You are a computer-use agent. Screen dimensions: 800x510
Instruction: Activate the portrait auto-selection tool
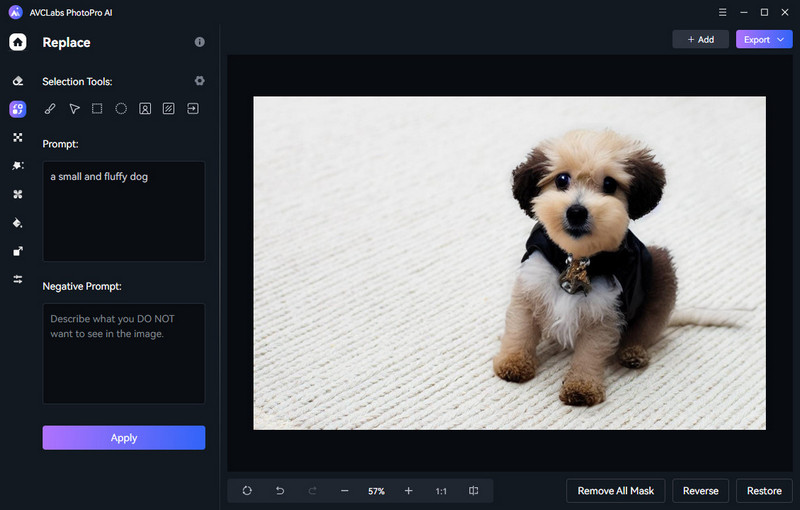145,109
